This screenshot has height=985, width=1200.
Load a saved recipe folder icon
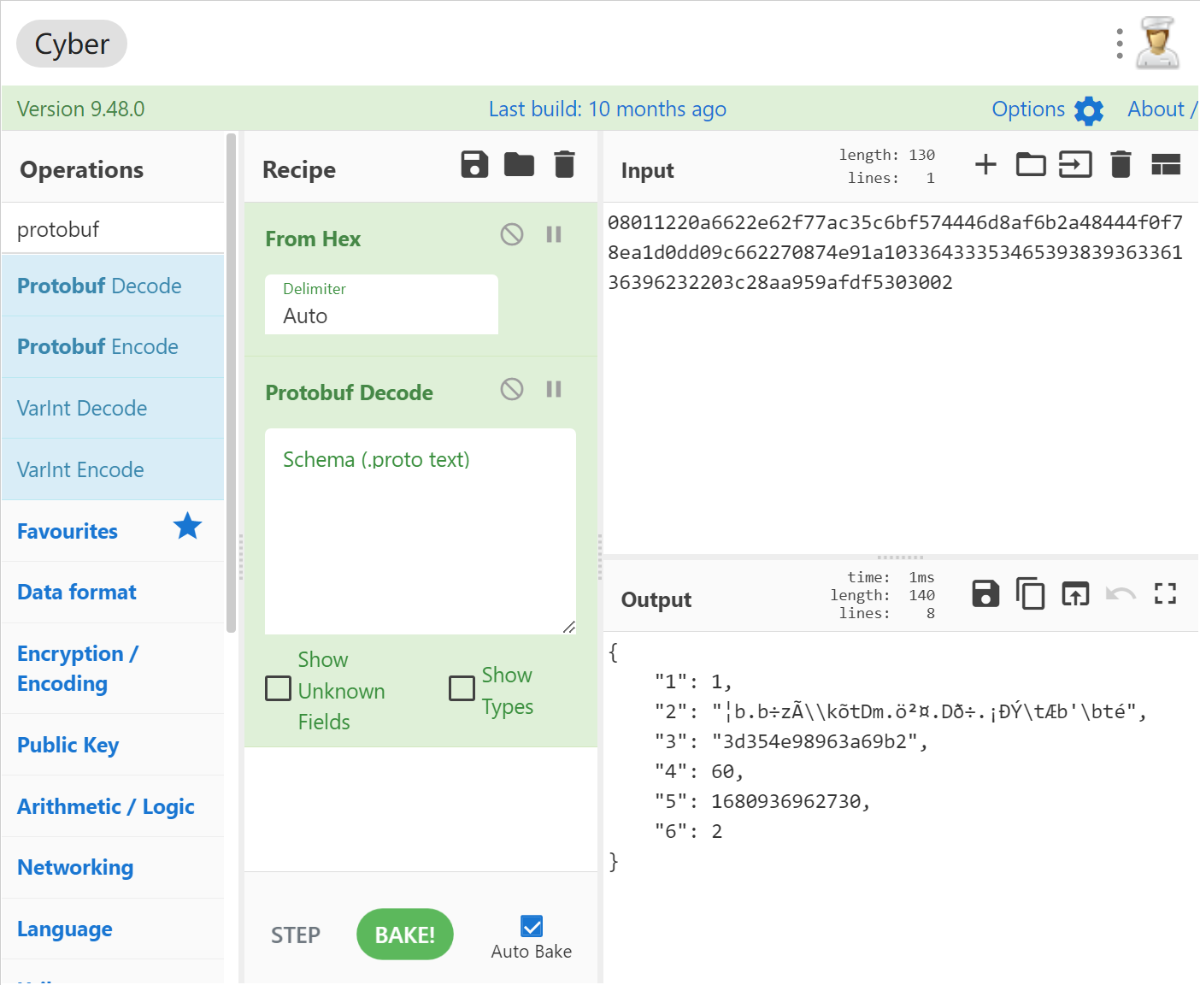(519, 164)
